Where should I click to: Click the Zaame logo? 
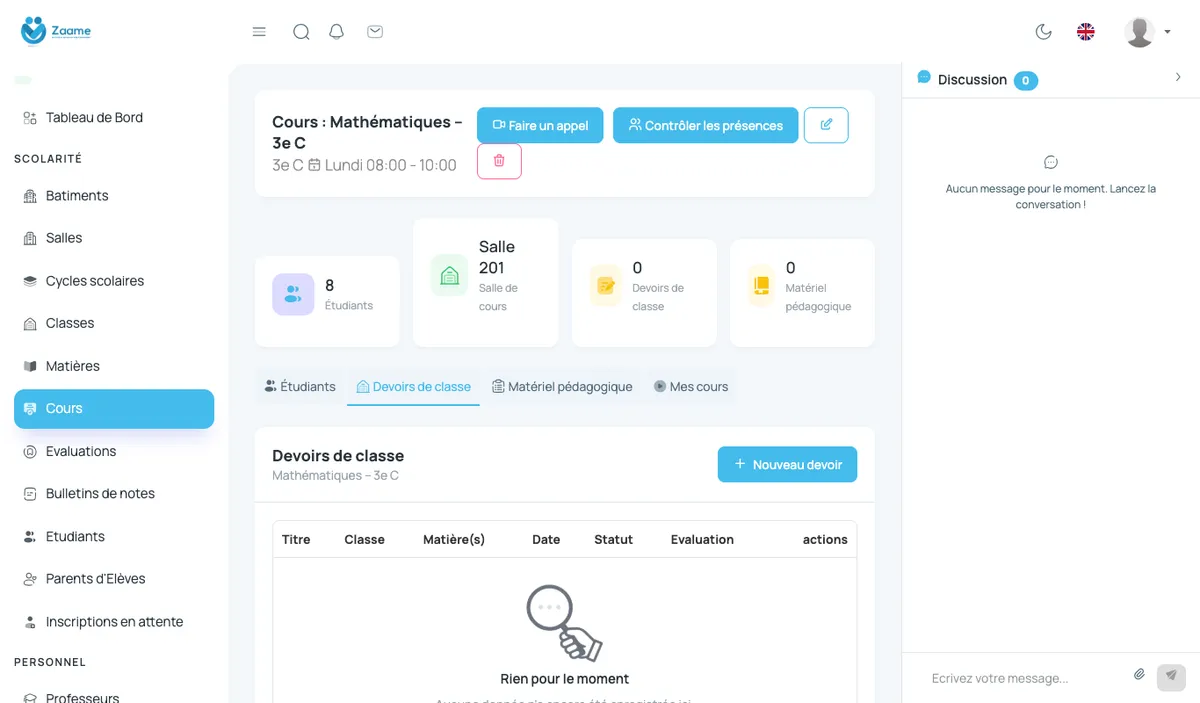[x=56, y=31]
